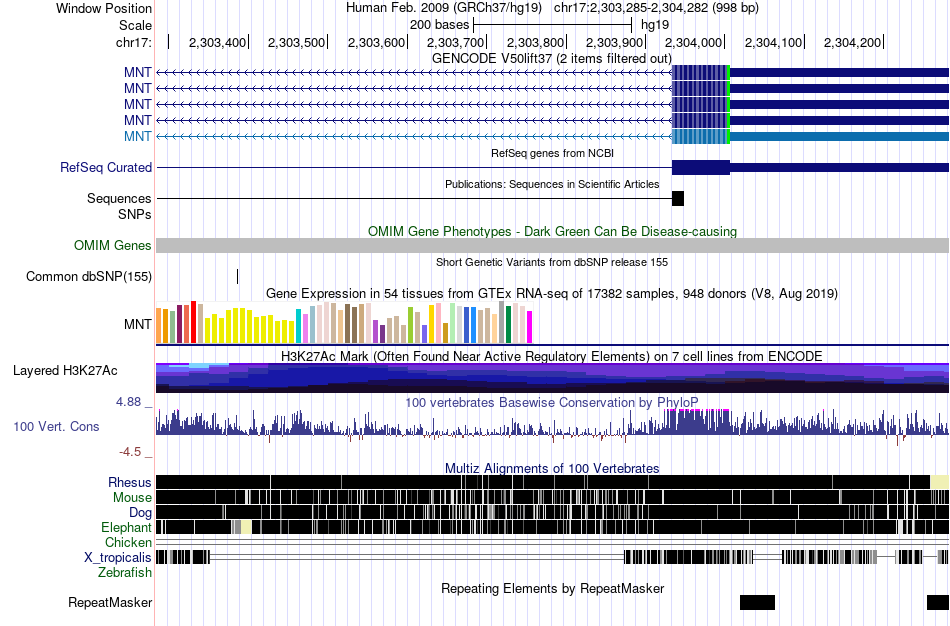950x626 pixels.
Task: Select the RepeatMasker track label
Action: point(110,602)
